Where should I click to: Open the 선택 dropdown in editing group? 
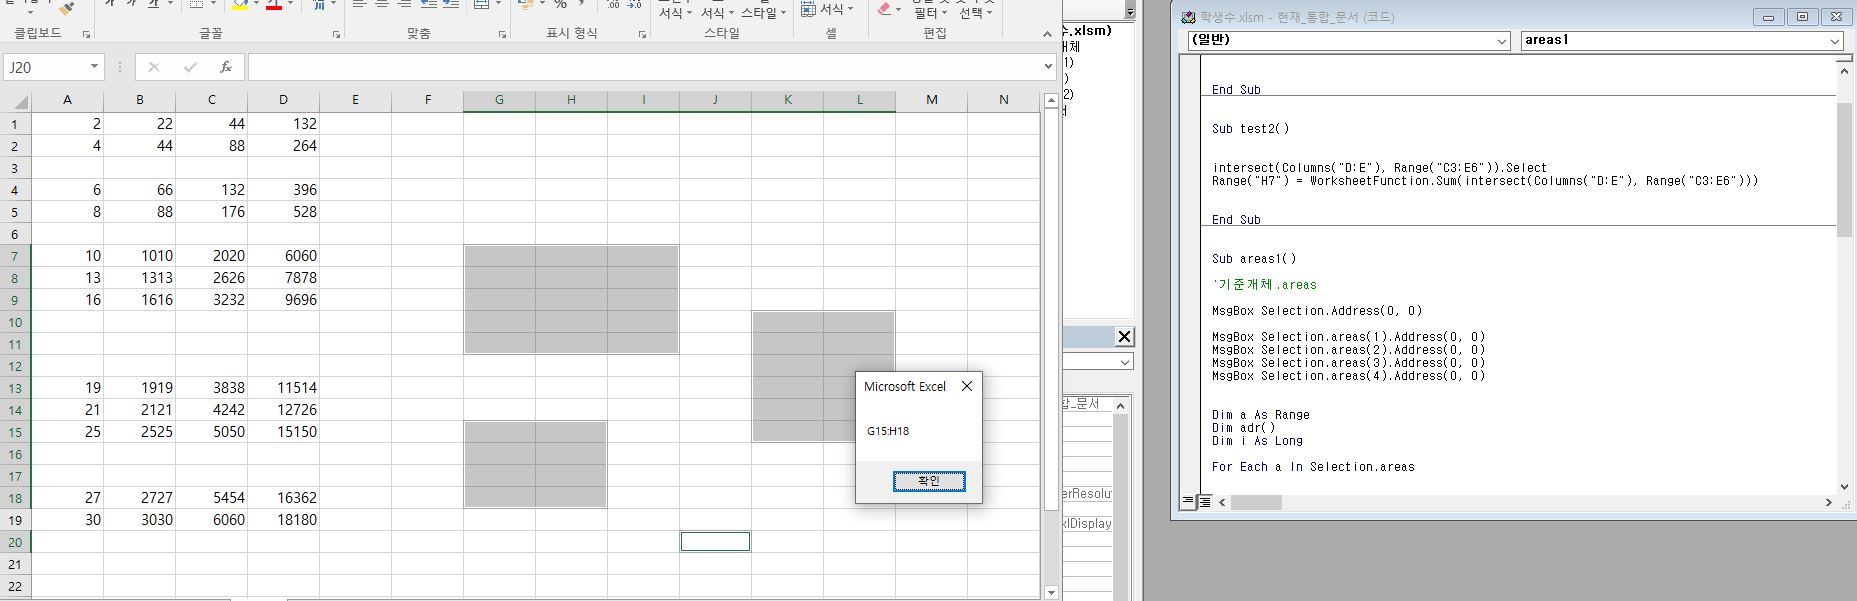[975, 14]
